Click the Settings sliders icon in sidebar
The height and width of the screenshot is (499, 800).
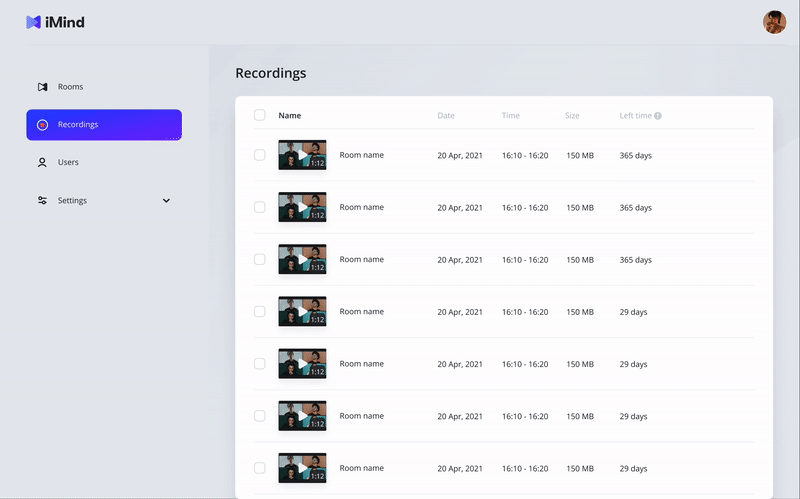point(42,201)
